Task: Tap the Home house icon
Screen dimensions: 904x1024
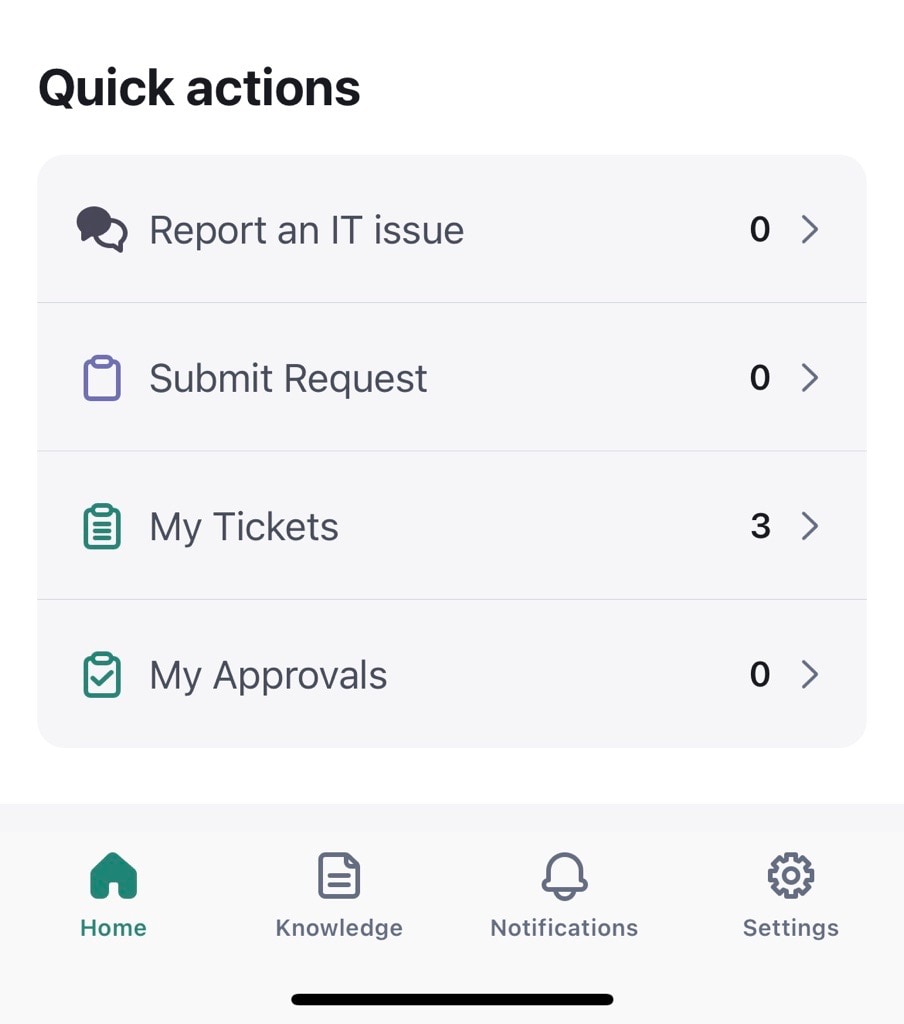Action: (x=114, y=876)
